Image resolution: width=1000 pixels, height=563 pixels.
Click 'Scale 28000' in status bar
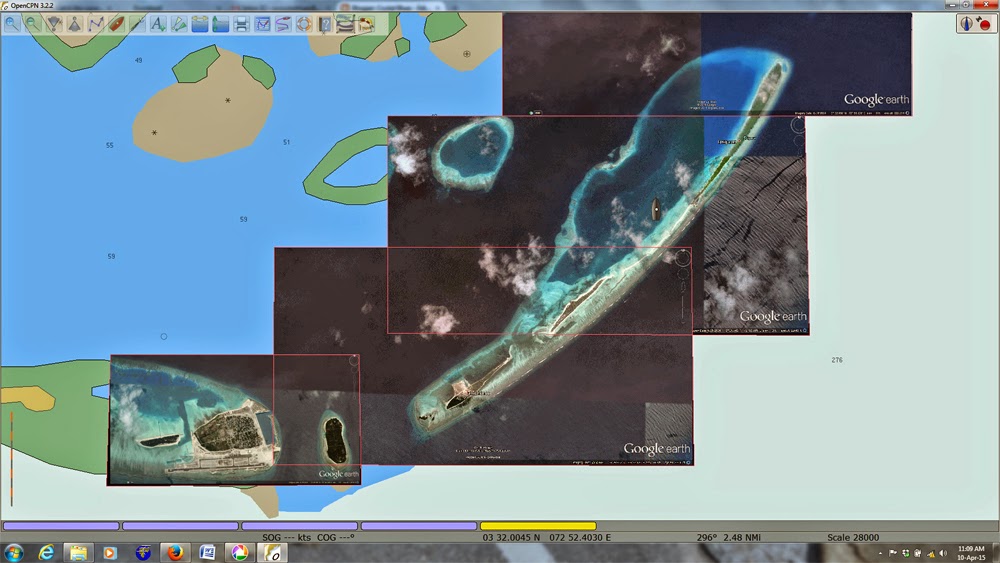853,537
